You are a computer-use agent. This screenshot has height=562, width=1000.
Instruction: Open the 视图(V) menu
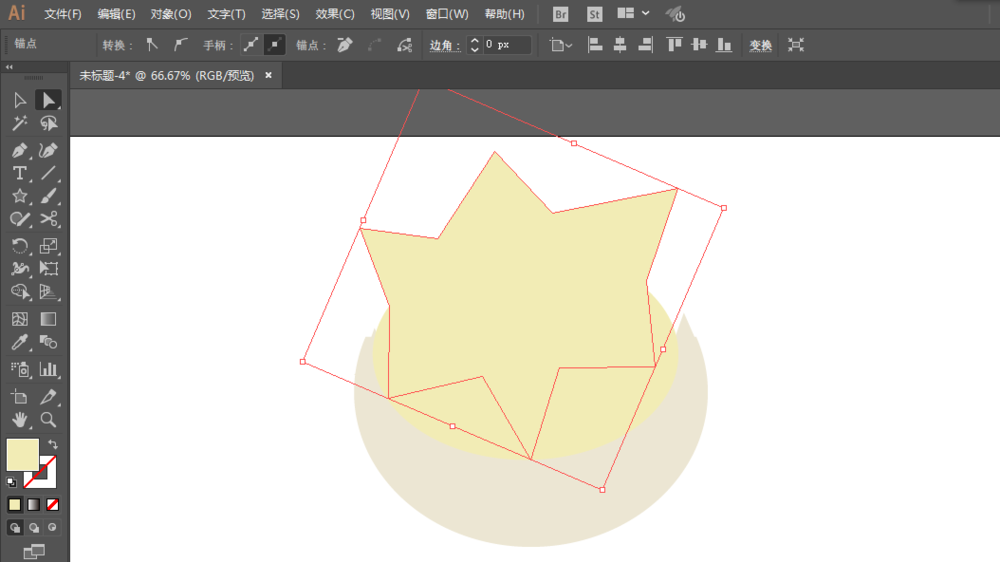390,14
